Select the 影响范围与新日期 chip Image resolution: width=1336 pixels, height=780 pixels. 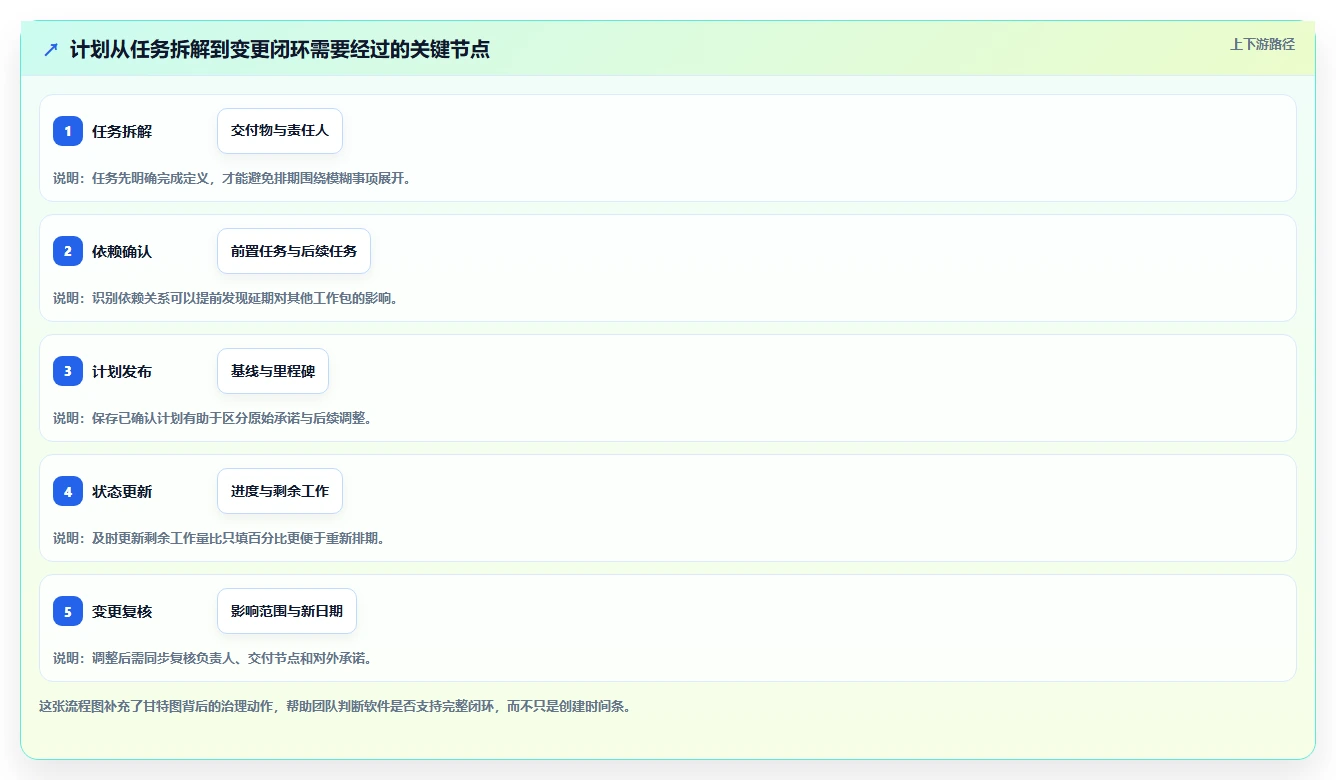[287, 611]
